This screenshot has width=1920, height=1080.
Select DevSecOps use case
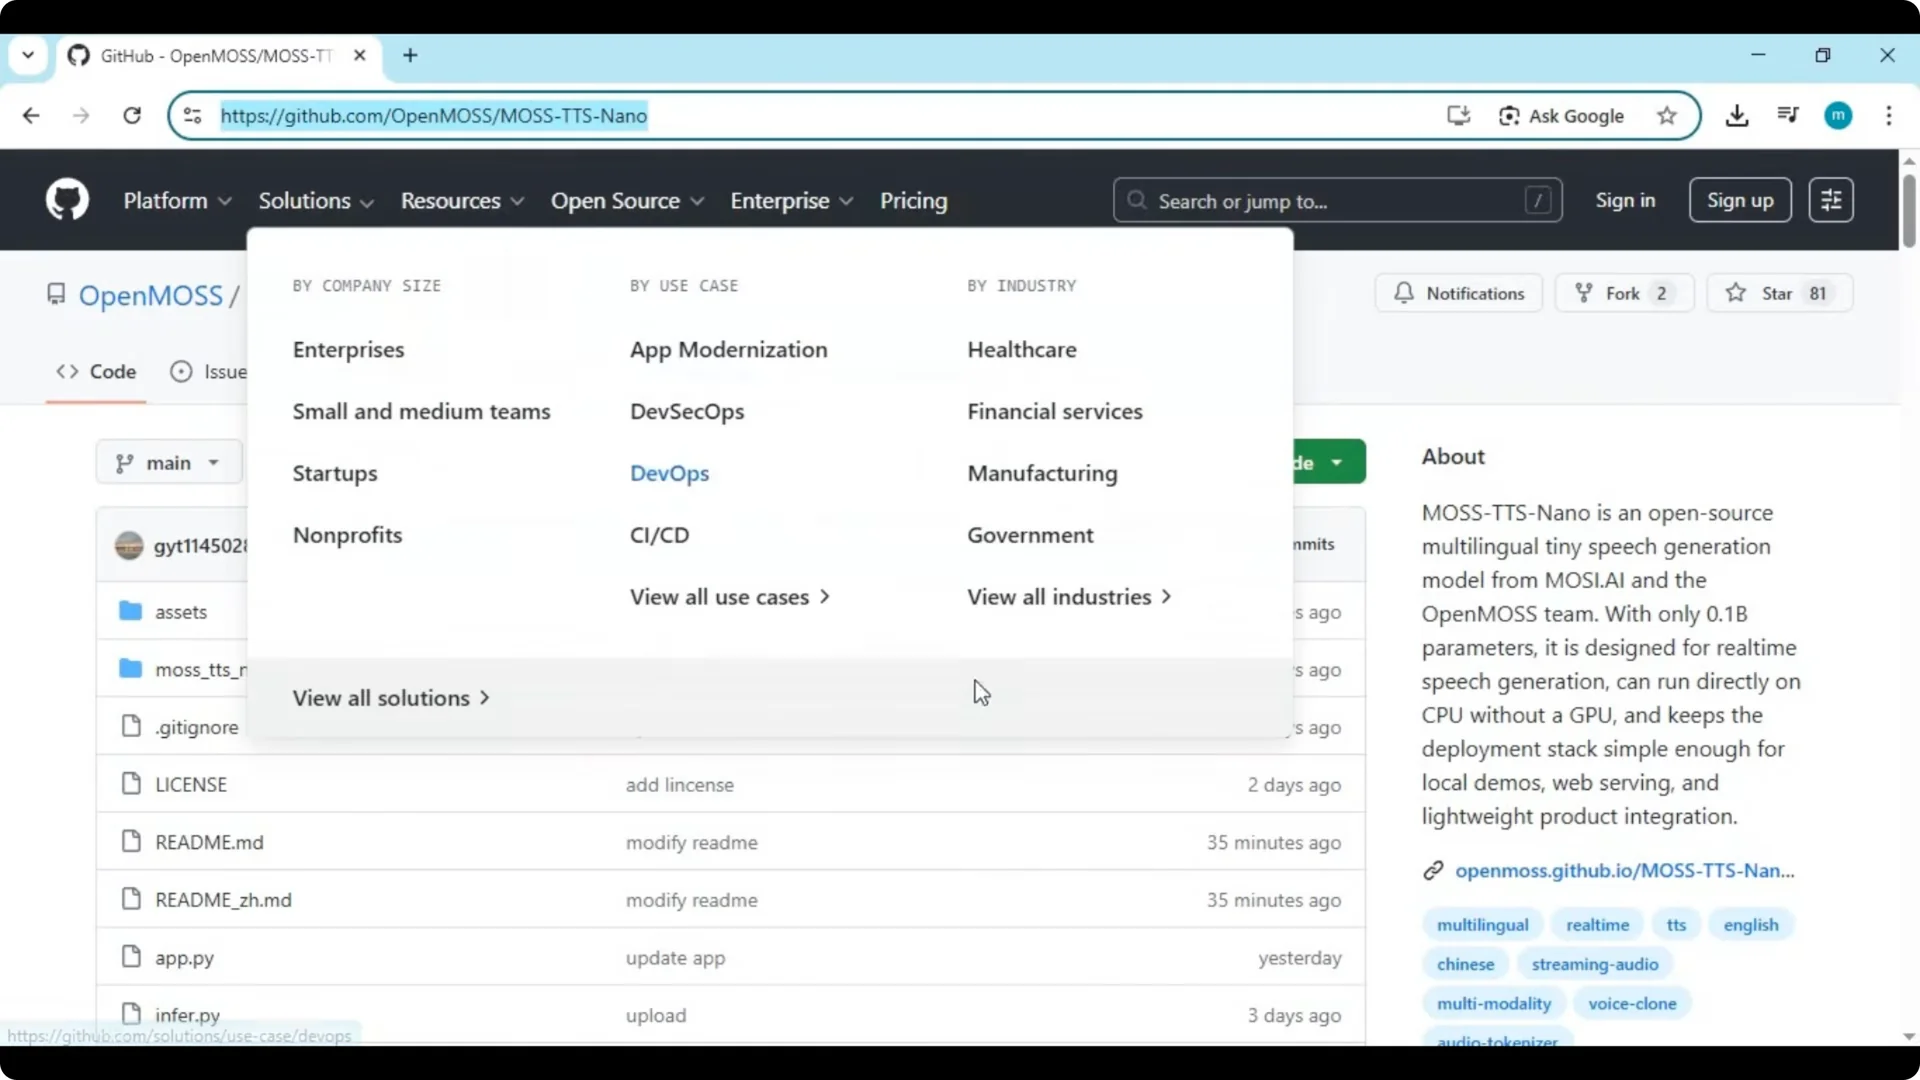pyautogui.click(x=687, y=411)
